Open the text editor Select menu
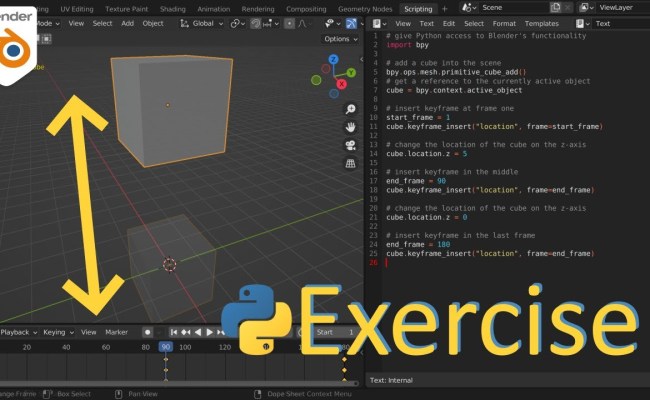 coord(474,24)
